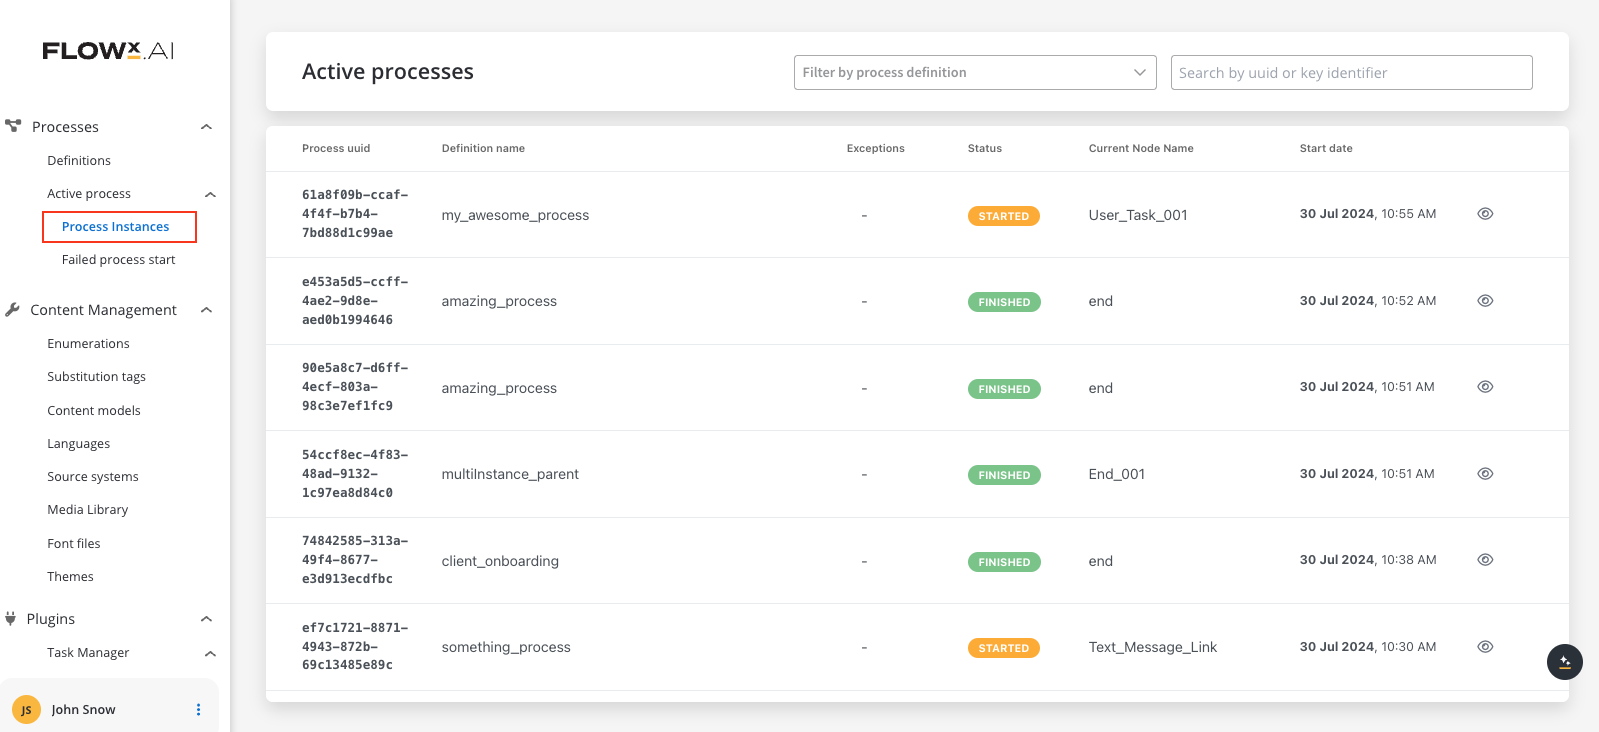
Task: Open Media Library menu item
Action: click(x=88, y=510)
